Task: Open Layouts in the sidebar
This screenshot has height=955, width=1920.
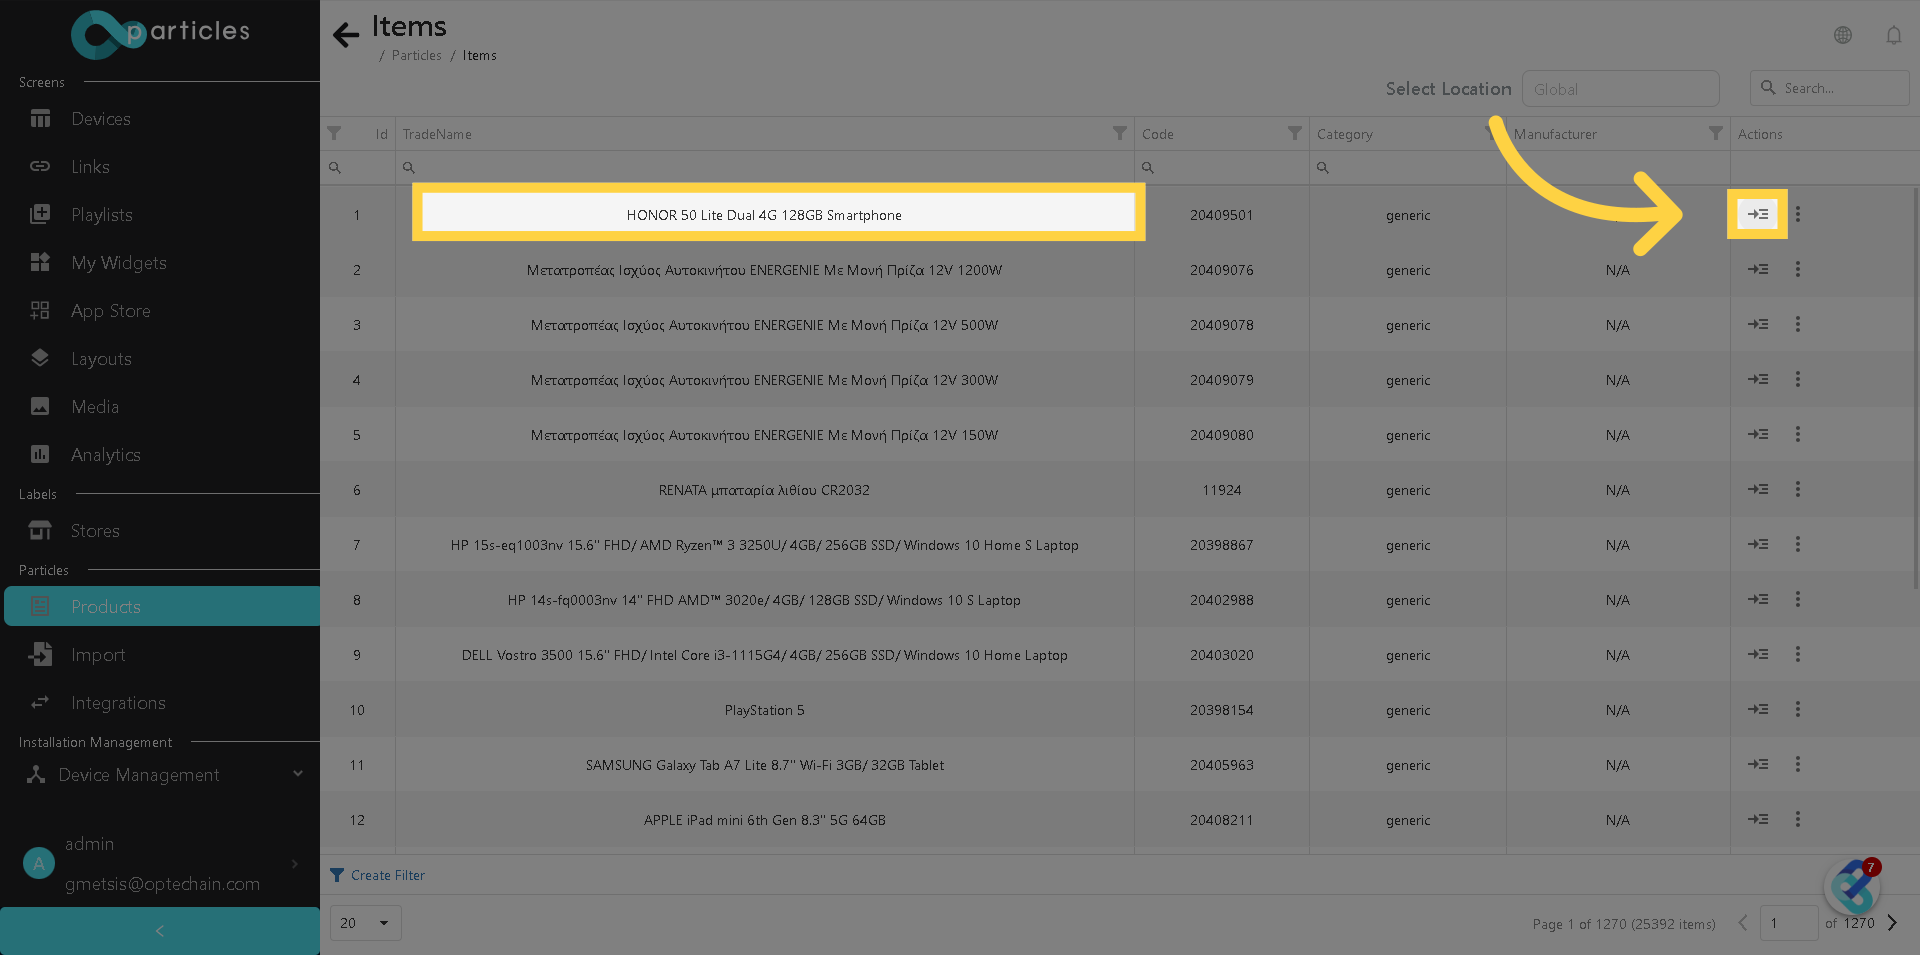Action: pos(101,359)
